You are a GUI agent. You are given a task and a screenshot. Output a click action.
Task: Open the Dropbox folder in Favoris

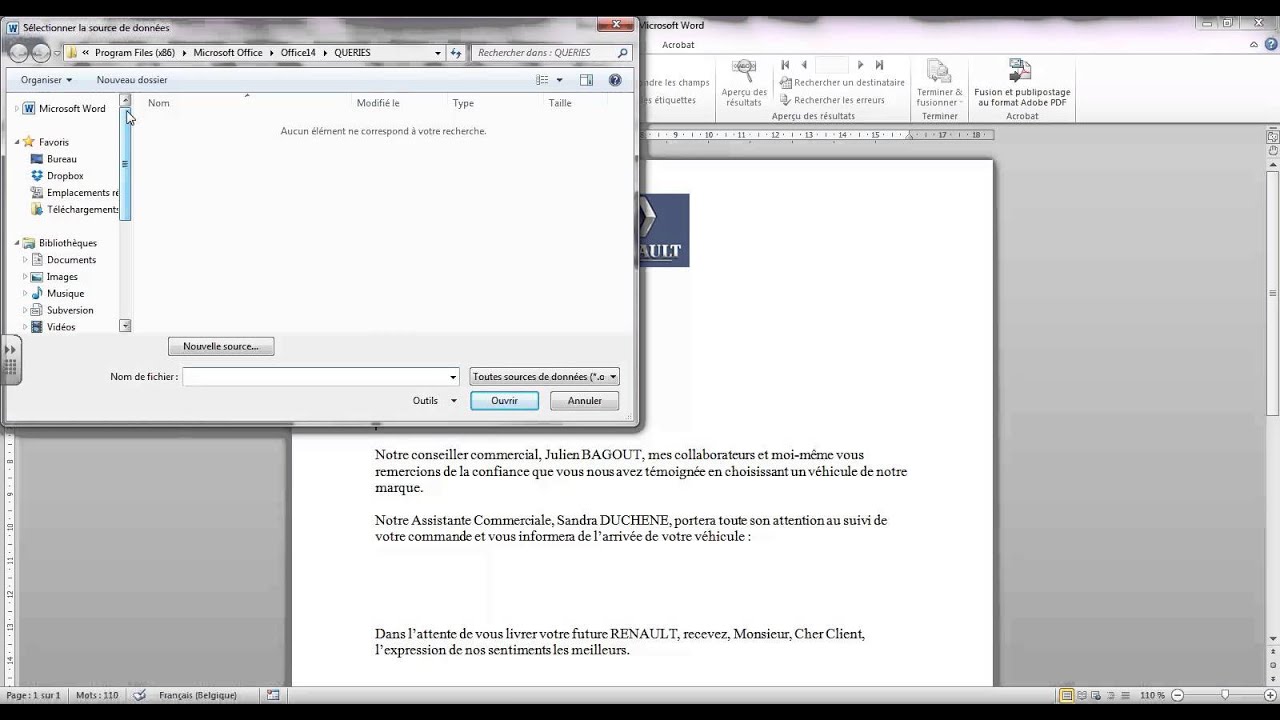[57, 176]
